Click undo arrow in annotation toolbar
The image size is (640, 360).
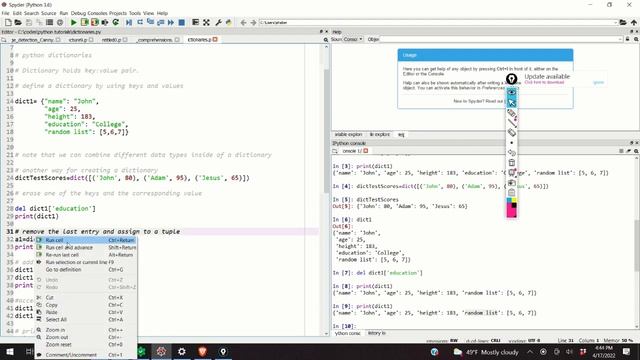click(512, 153)
